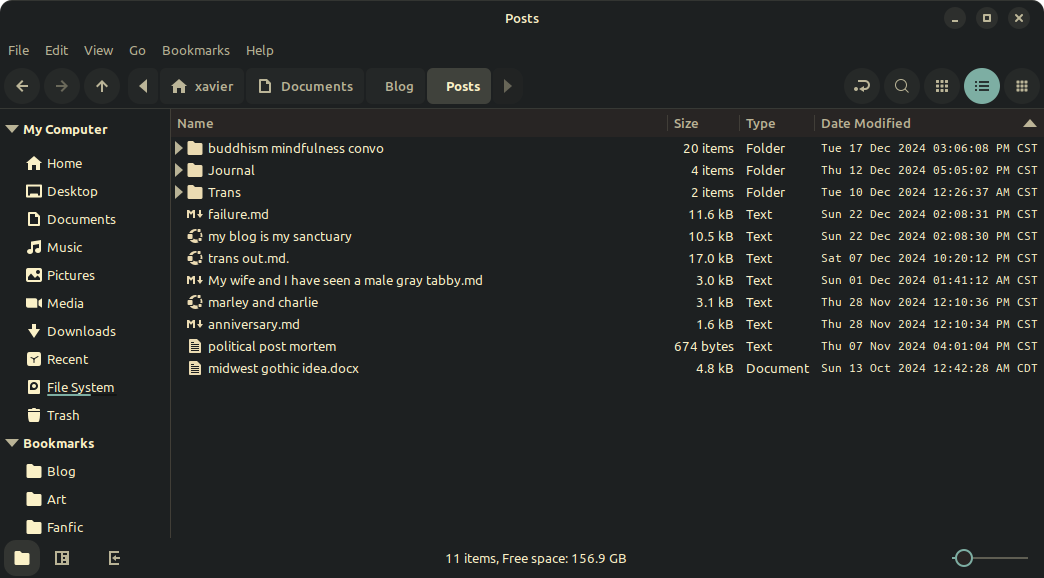Open the Fanfic bookmark
Image resolution: width=1044 pixels, height=578 pixels.
pyautogui.click(x=65, y=527)
